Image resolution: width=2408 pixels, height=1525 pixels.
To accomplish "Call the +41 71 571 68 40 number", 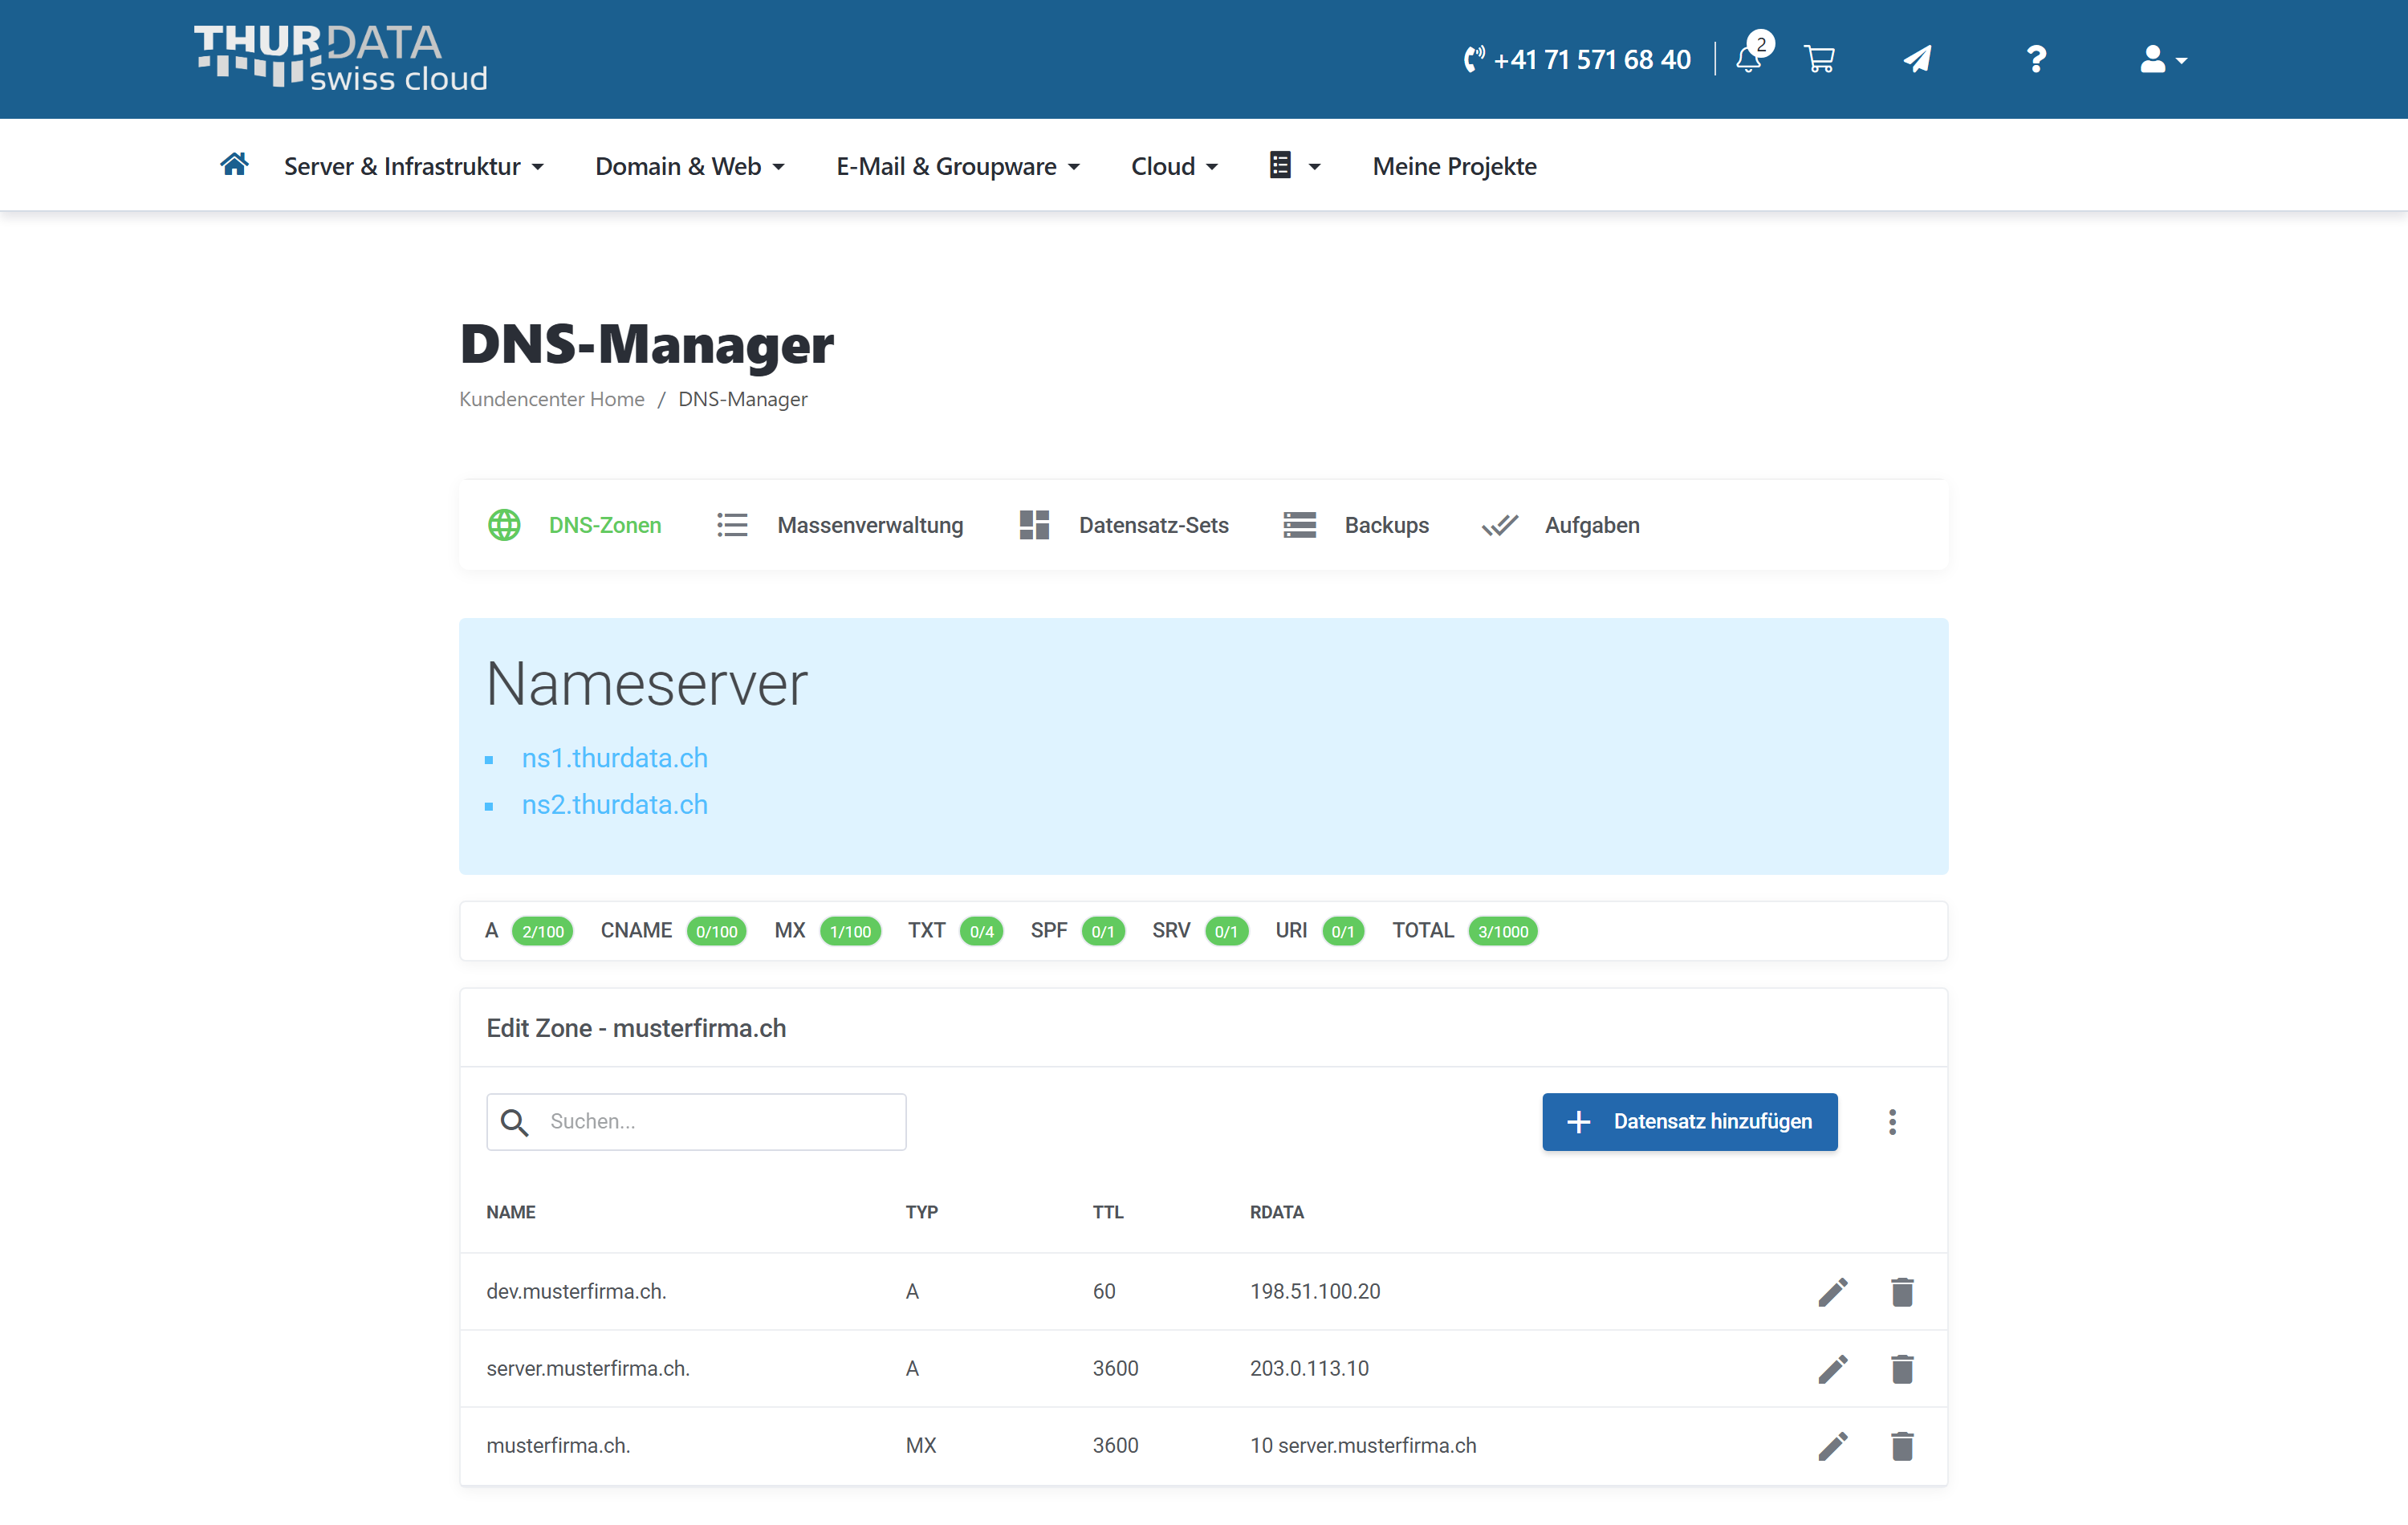I will point(1577,59).
